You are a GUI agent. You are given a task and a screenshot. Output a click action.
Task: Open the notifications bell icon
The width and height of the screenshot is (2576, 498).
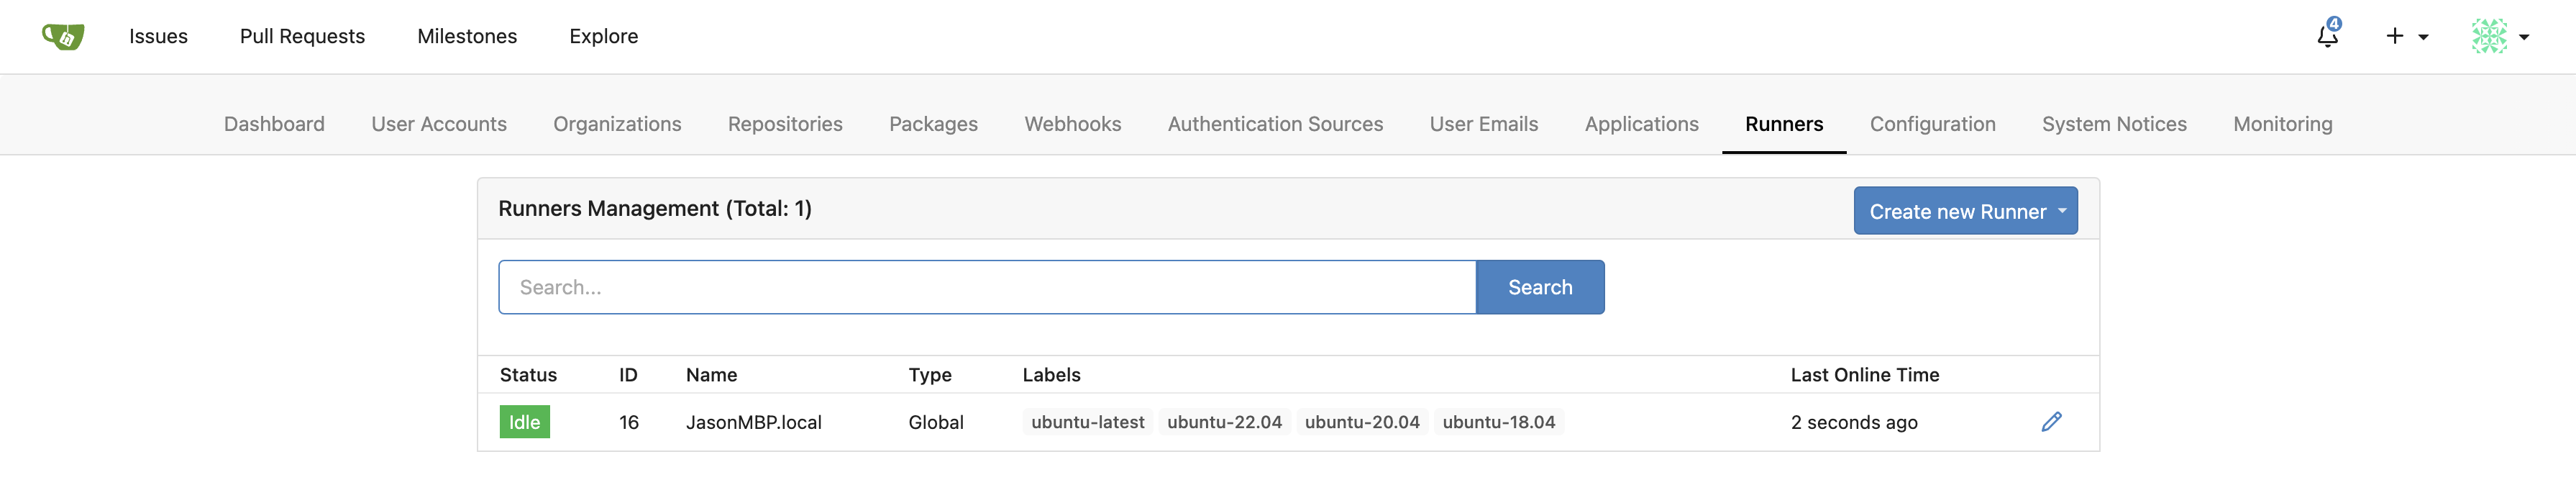tap(2327, 36)
